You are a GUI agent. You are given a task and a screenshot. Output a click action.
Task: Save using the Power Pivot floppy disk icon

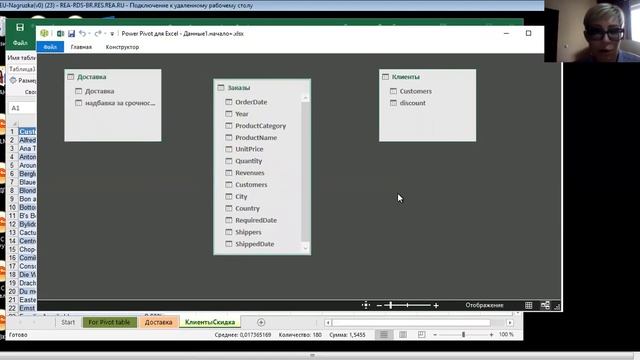pyautogui.click(x=71, y=33)
